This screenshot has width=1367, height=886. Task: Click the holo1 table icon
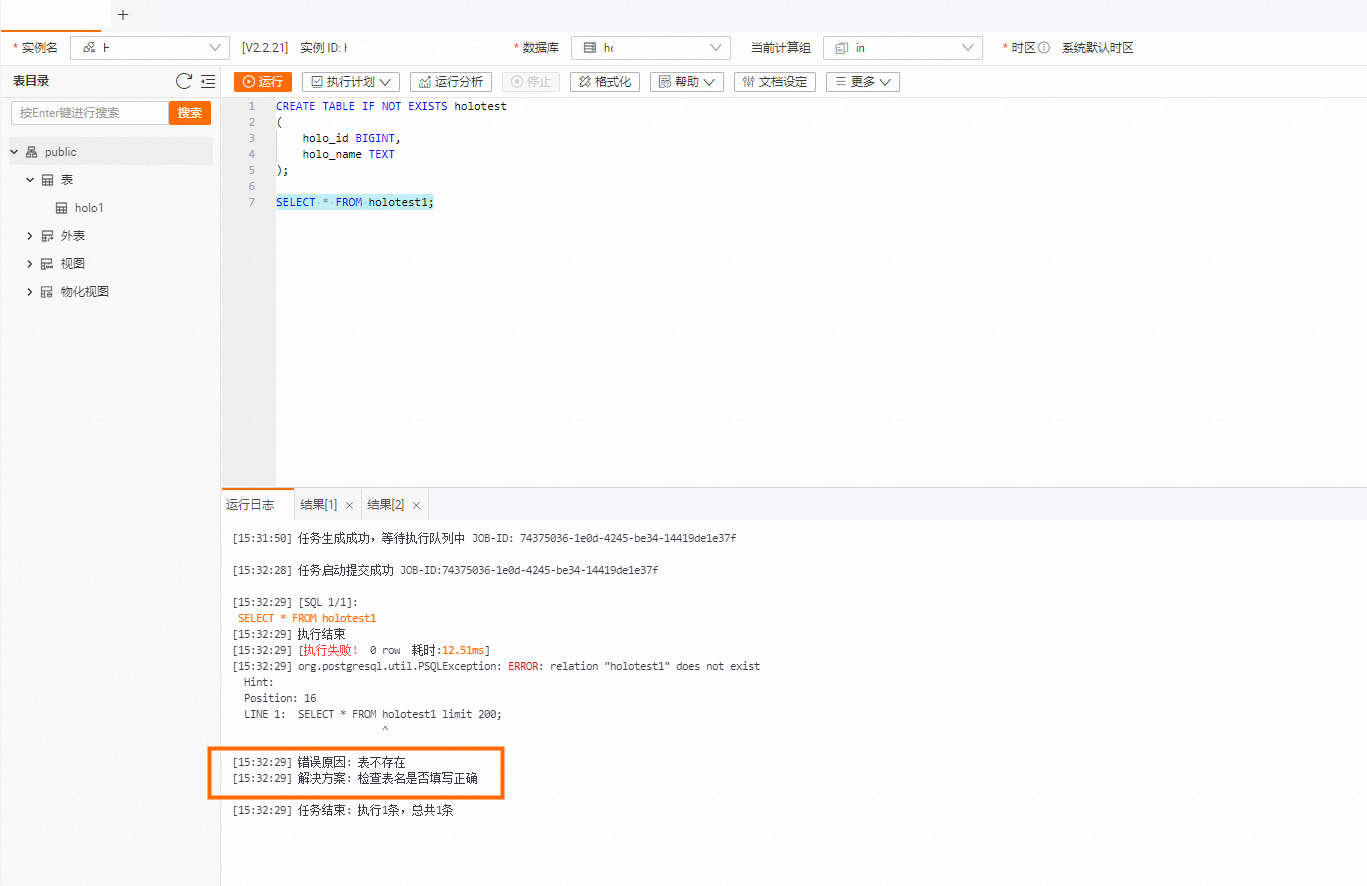(x=61, y=208)
